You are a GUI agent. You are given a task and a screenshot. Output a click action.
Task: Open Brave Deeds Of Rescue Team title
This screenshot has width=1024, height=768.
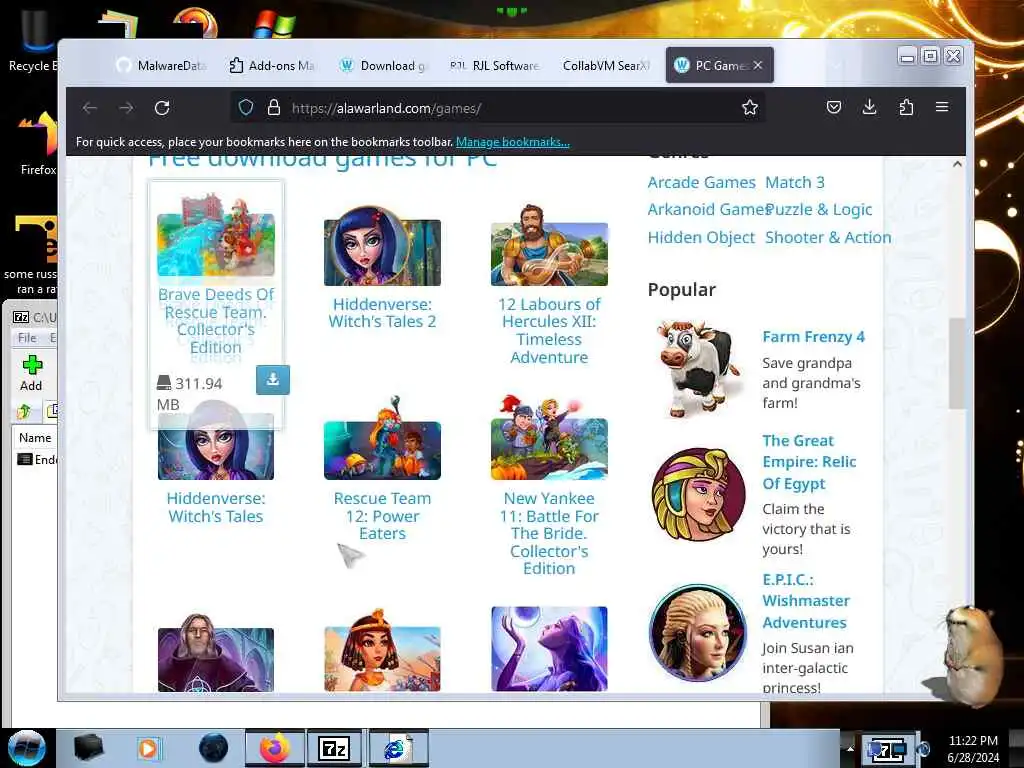click(x=216, y=321)
